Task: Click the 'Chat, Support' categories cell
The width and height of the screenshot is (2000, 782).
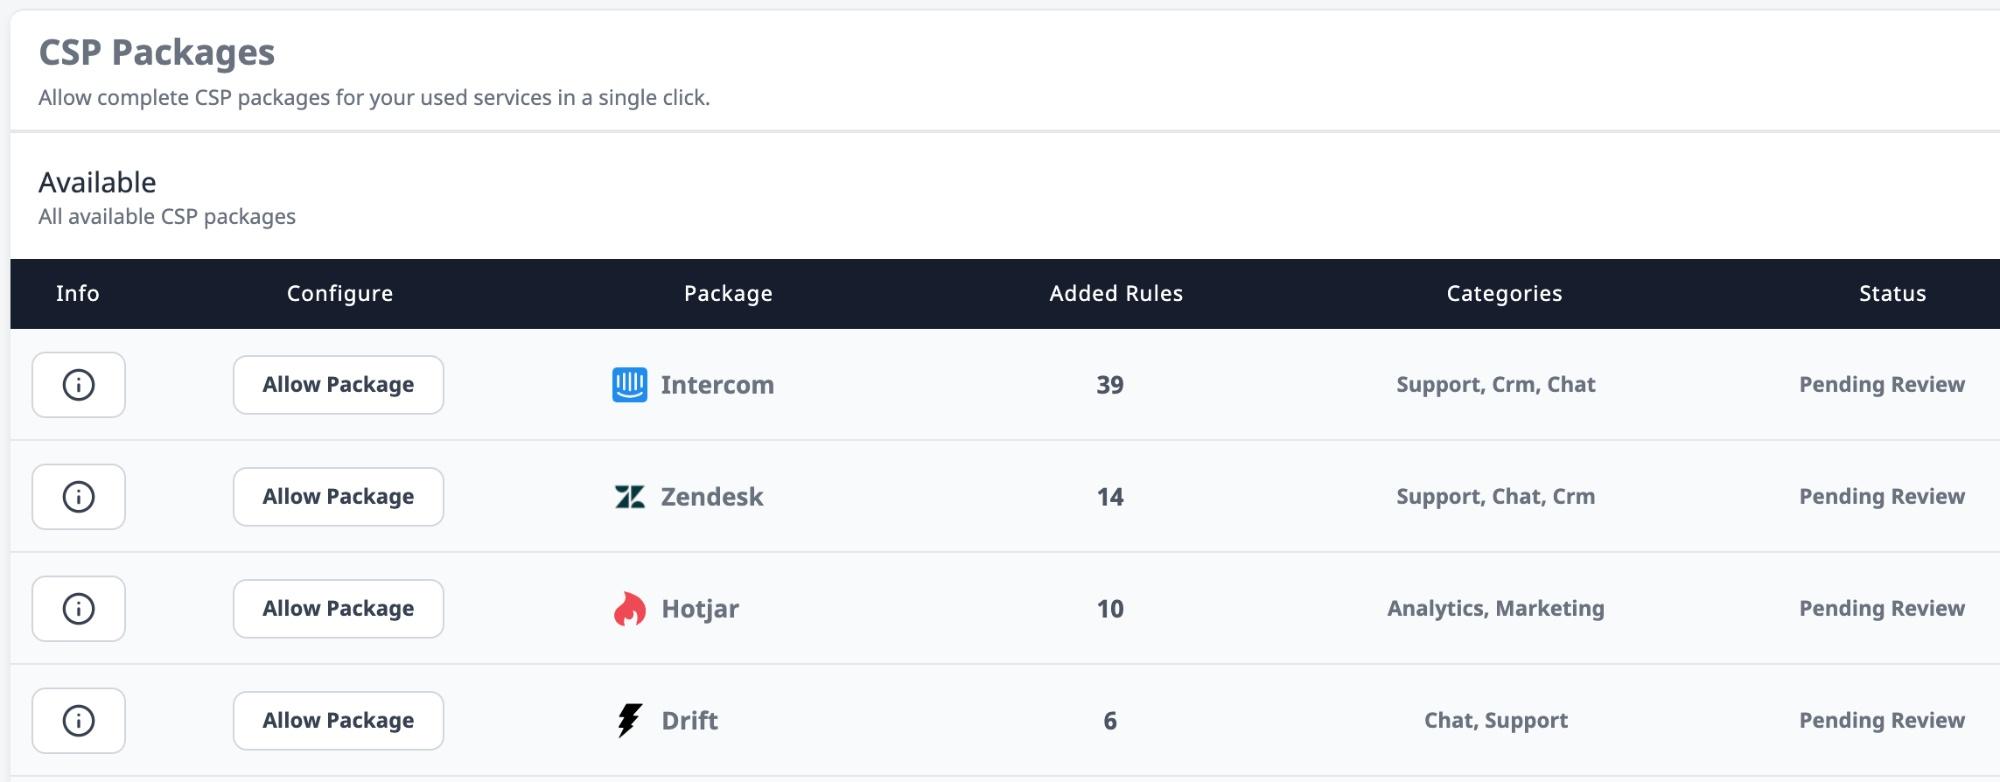Action: tap(1496, 721)
